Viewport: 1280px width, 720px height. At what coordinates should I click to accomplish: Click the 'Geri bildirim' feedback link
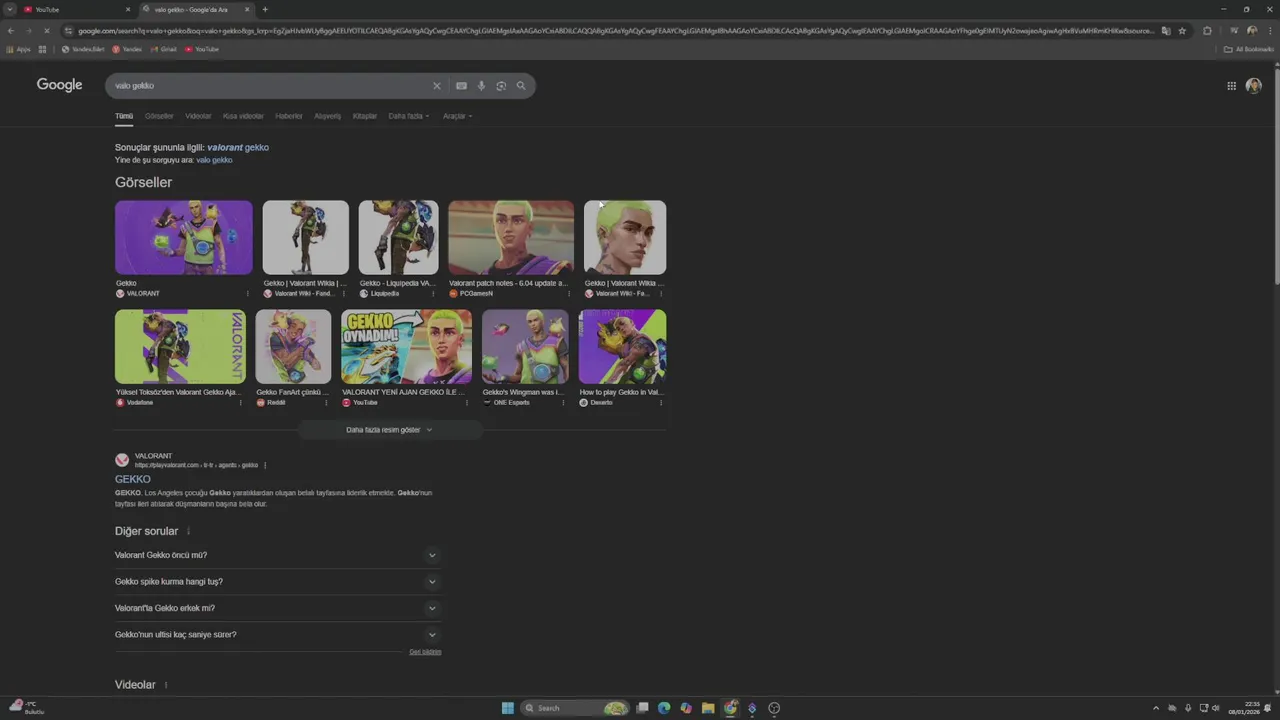click(425, 652)
